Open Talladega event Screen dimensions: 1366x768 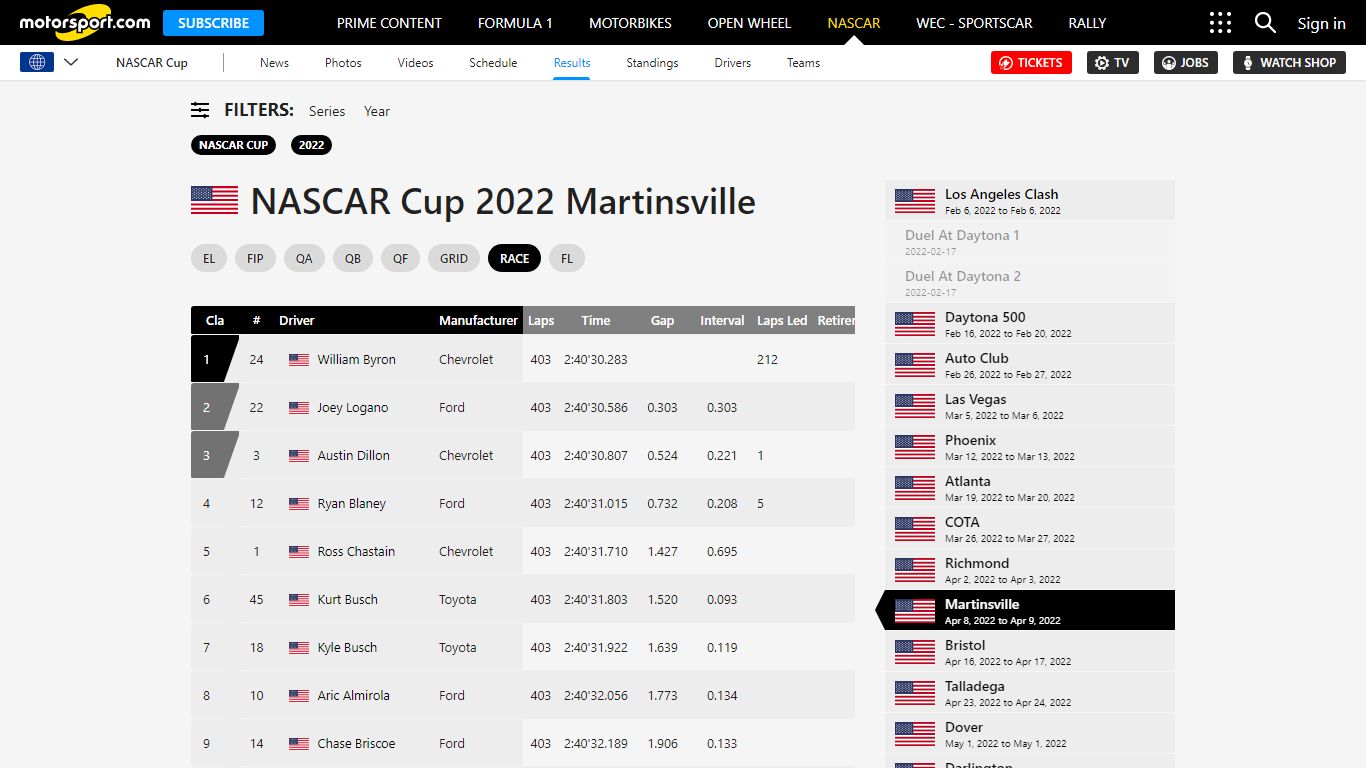(1030, 692)
